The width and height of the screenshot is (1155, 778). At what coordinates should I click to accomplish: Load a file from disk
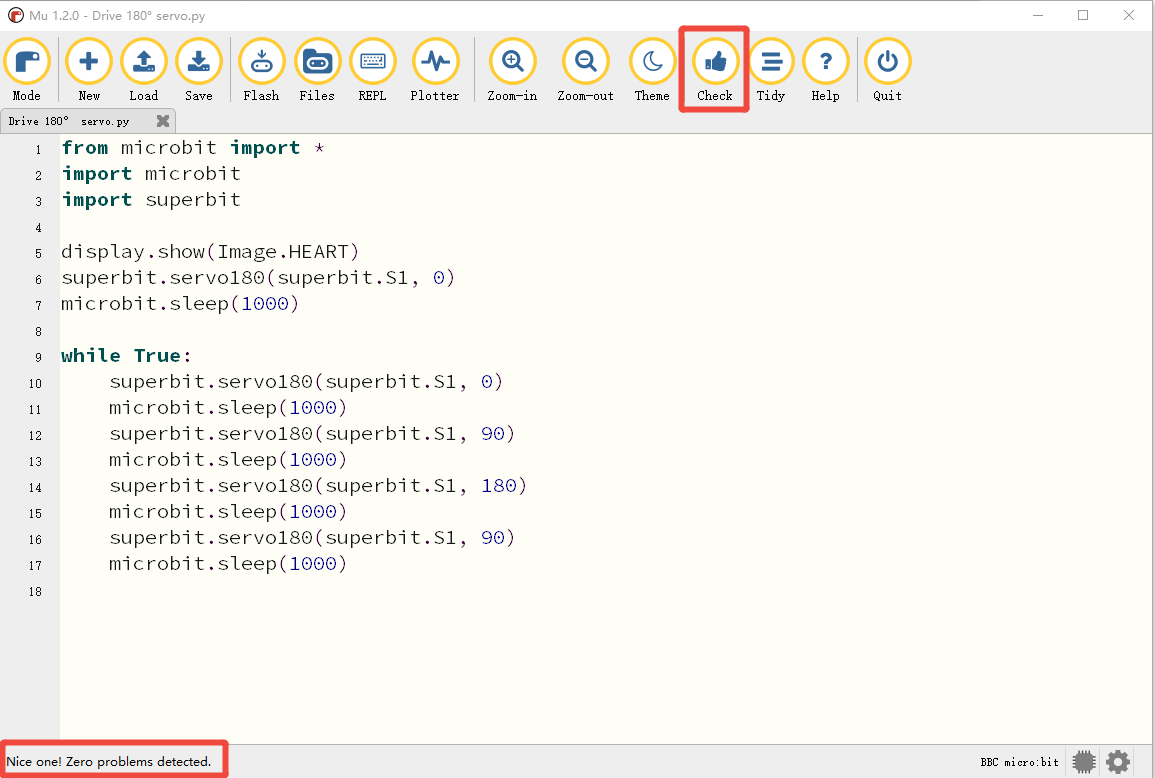(144, 71)
